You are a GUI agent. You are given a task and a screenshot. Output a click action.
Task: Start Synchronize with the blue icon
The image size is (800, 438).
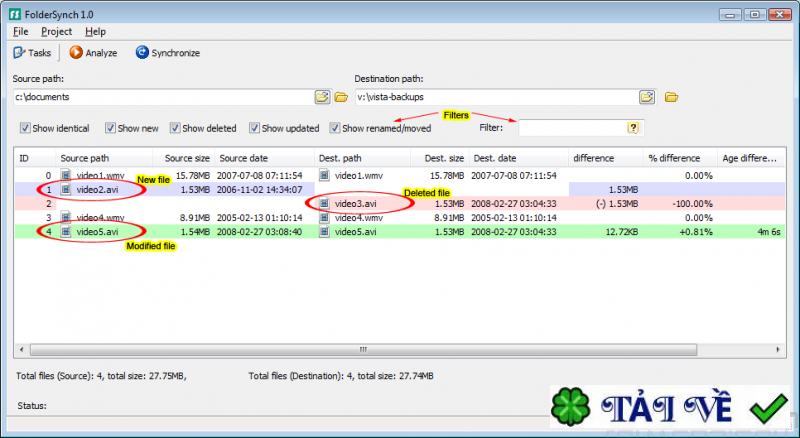coord(142,52)
